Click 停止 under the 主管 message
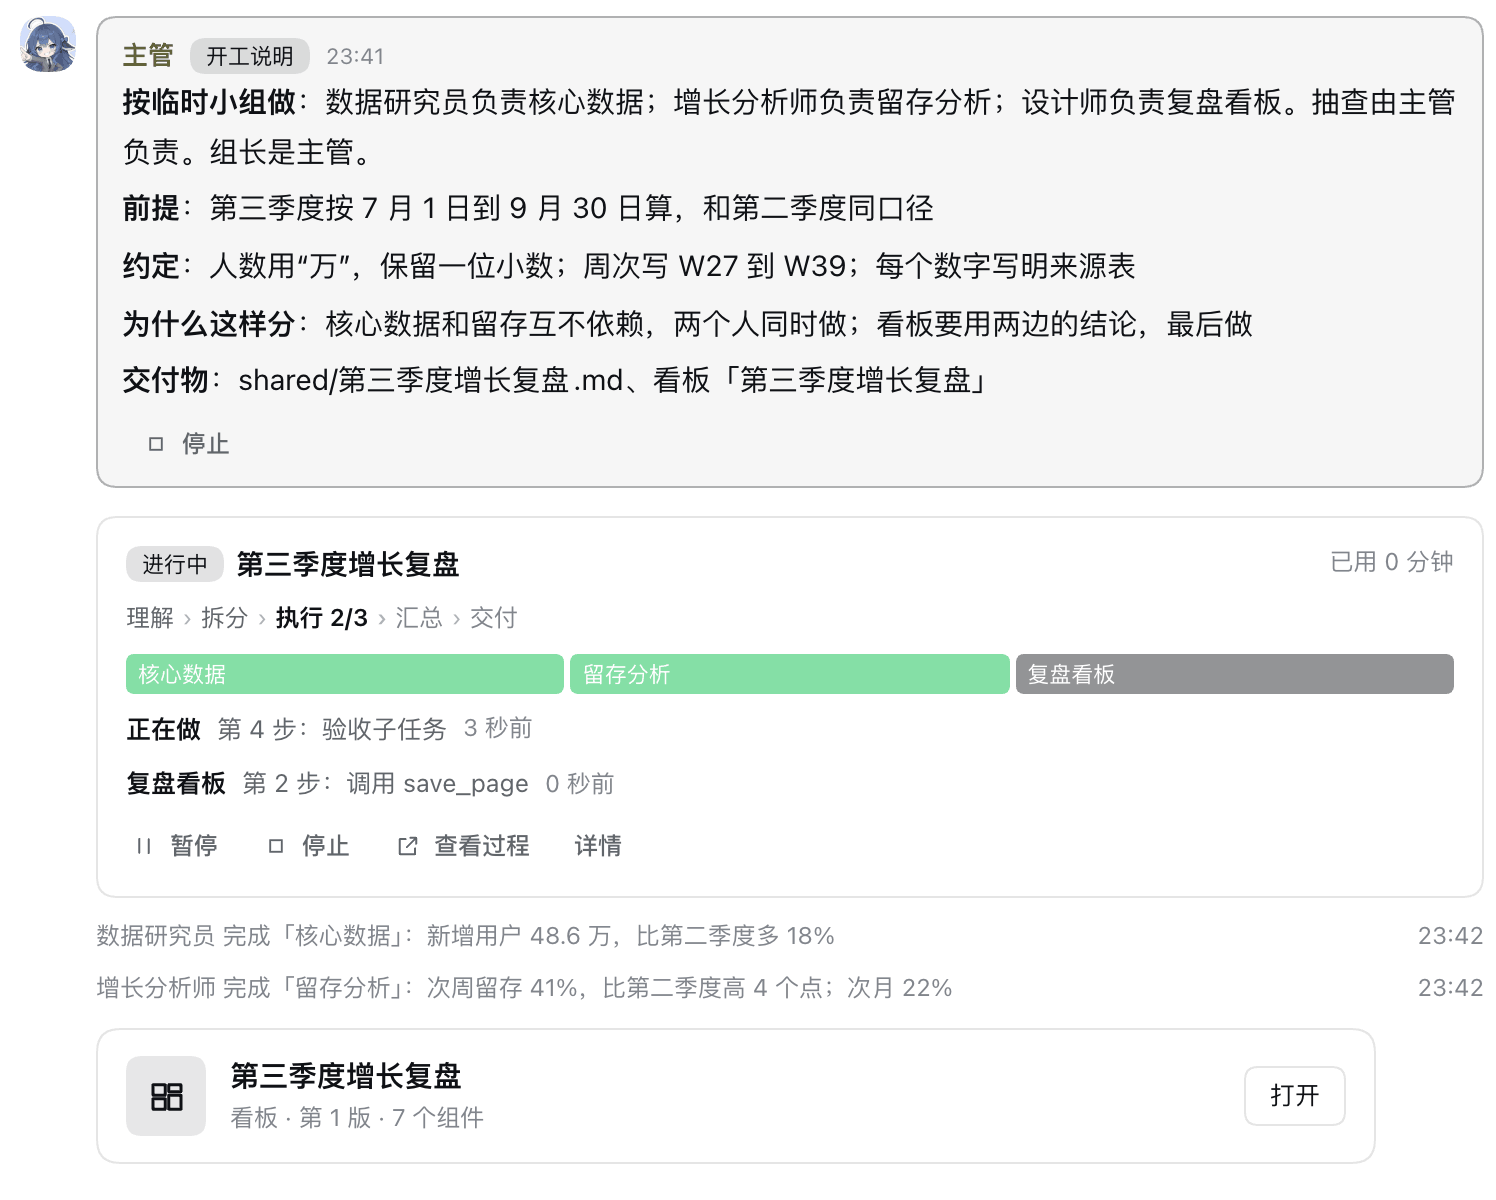This screenshot has height=1200, width=1496. 189,444
